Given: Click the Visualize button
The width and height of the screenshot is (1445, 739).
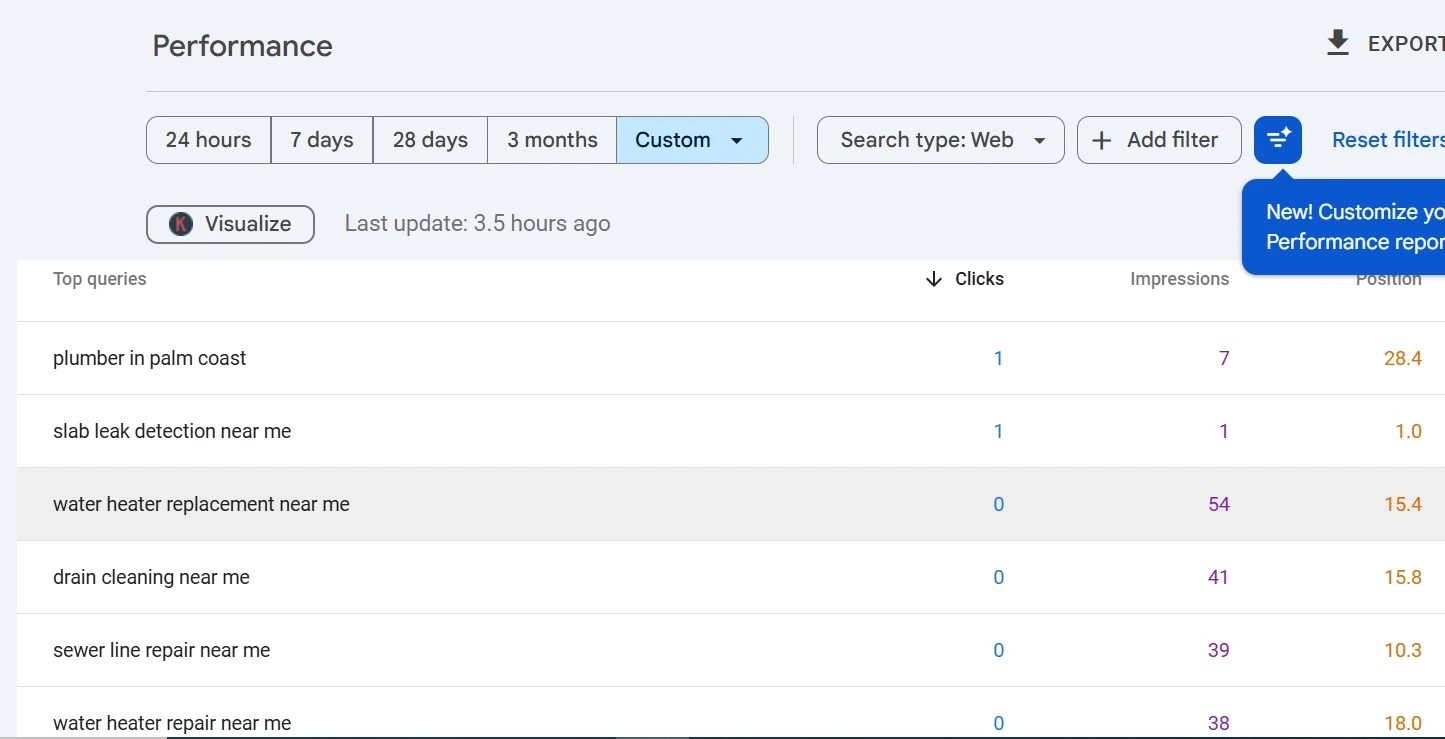Looking at the screenshot, I should point(230,224).
